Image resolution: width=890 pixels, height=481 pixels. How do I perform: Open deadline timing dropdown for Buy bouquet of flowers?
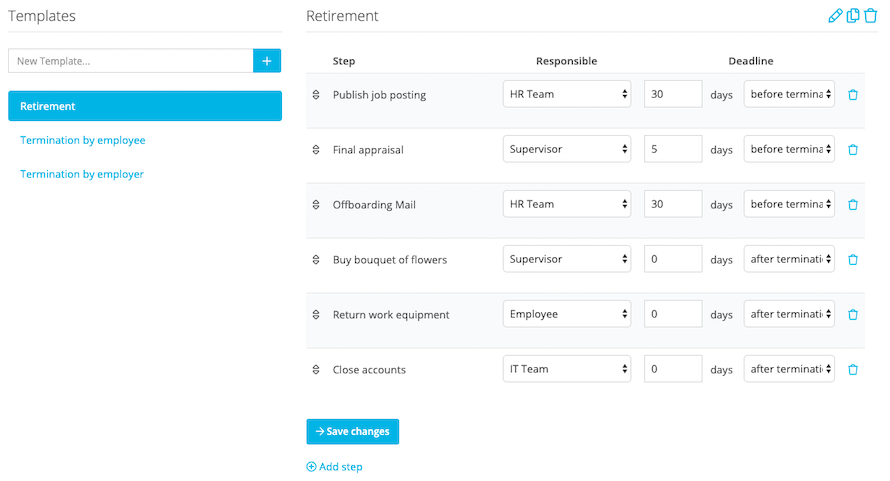coord(789,259)
